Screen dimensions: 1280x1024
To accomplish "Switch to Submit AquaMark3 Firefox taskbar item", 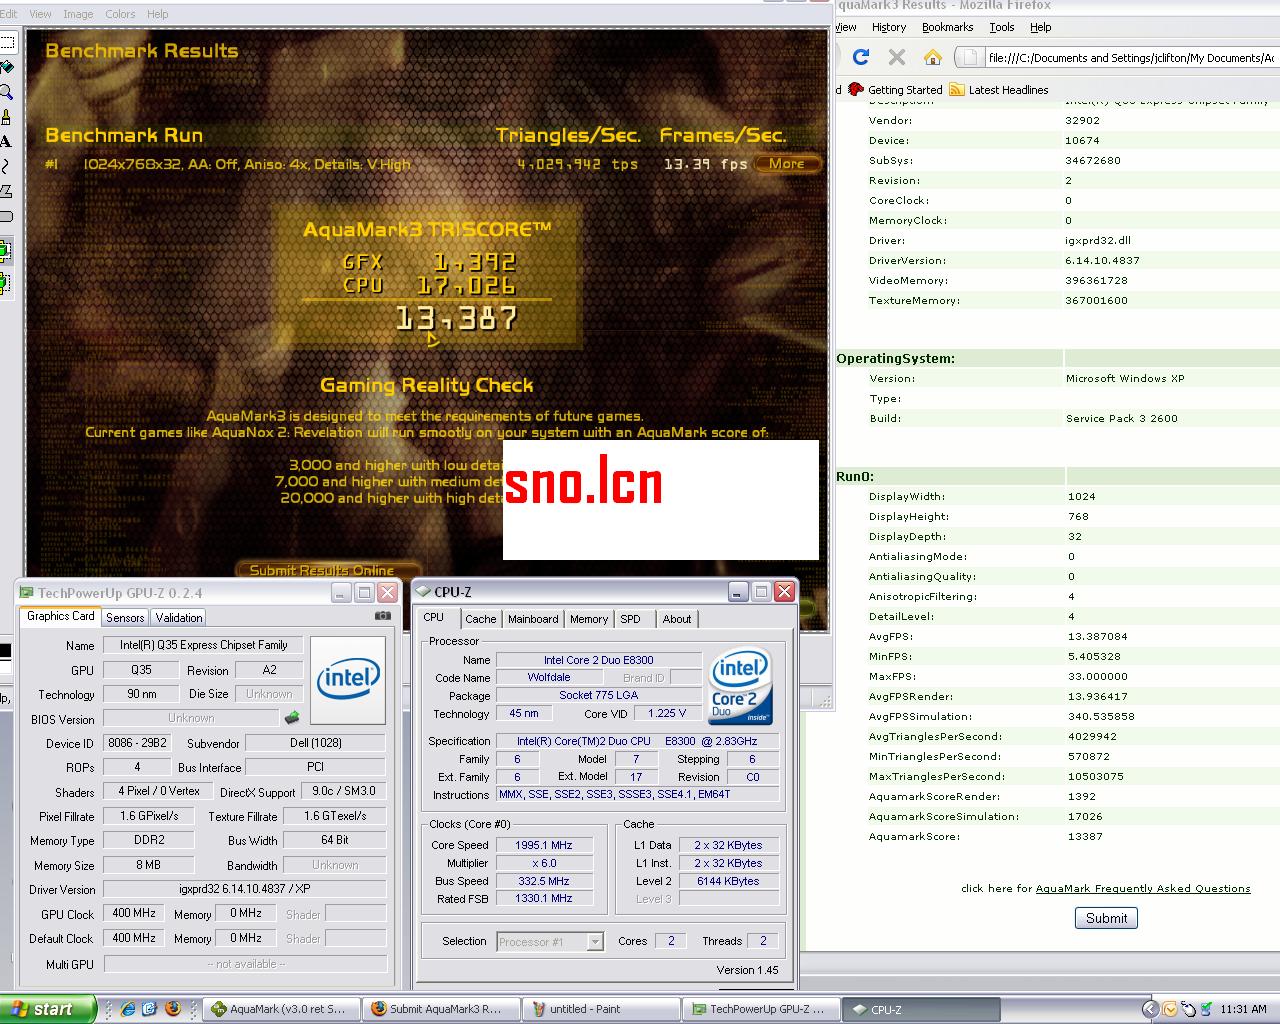I will click(x=441, y=1009).
